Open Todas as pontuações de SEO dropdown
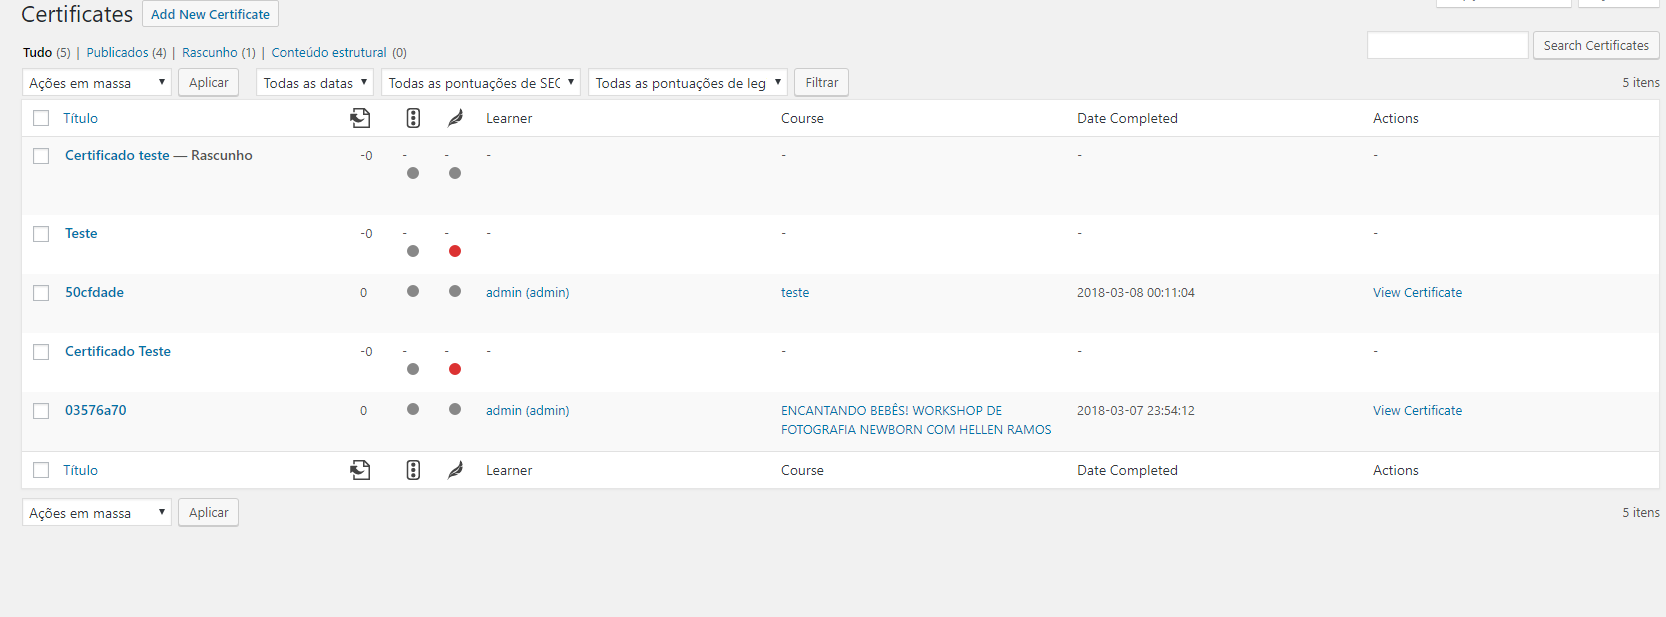Screen dimensions: 1666x617 click(x=481, y=83)
